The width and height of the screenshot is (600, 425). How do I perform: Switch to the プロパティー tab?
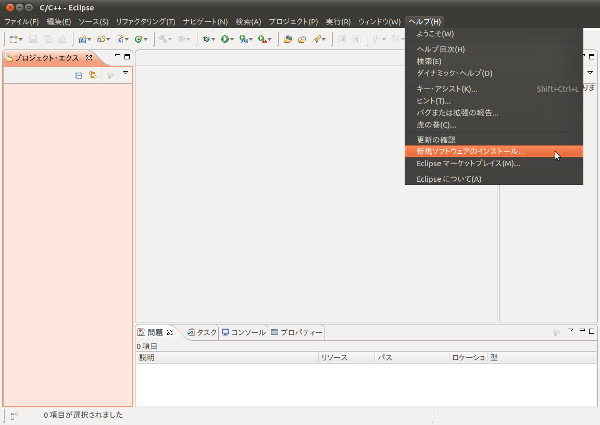[297, 332]
